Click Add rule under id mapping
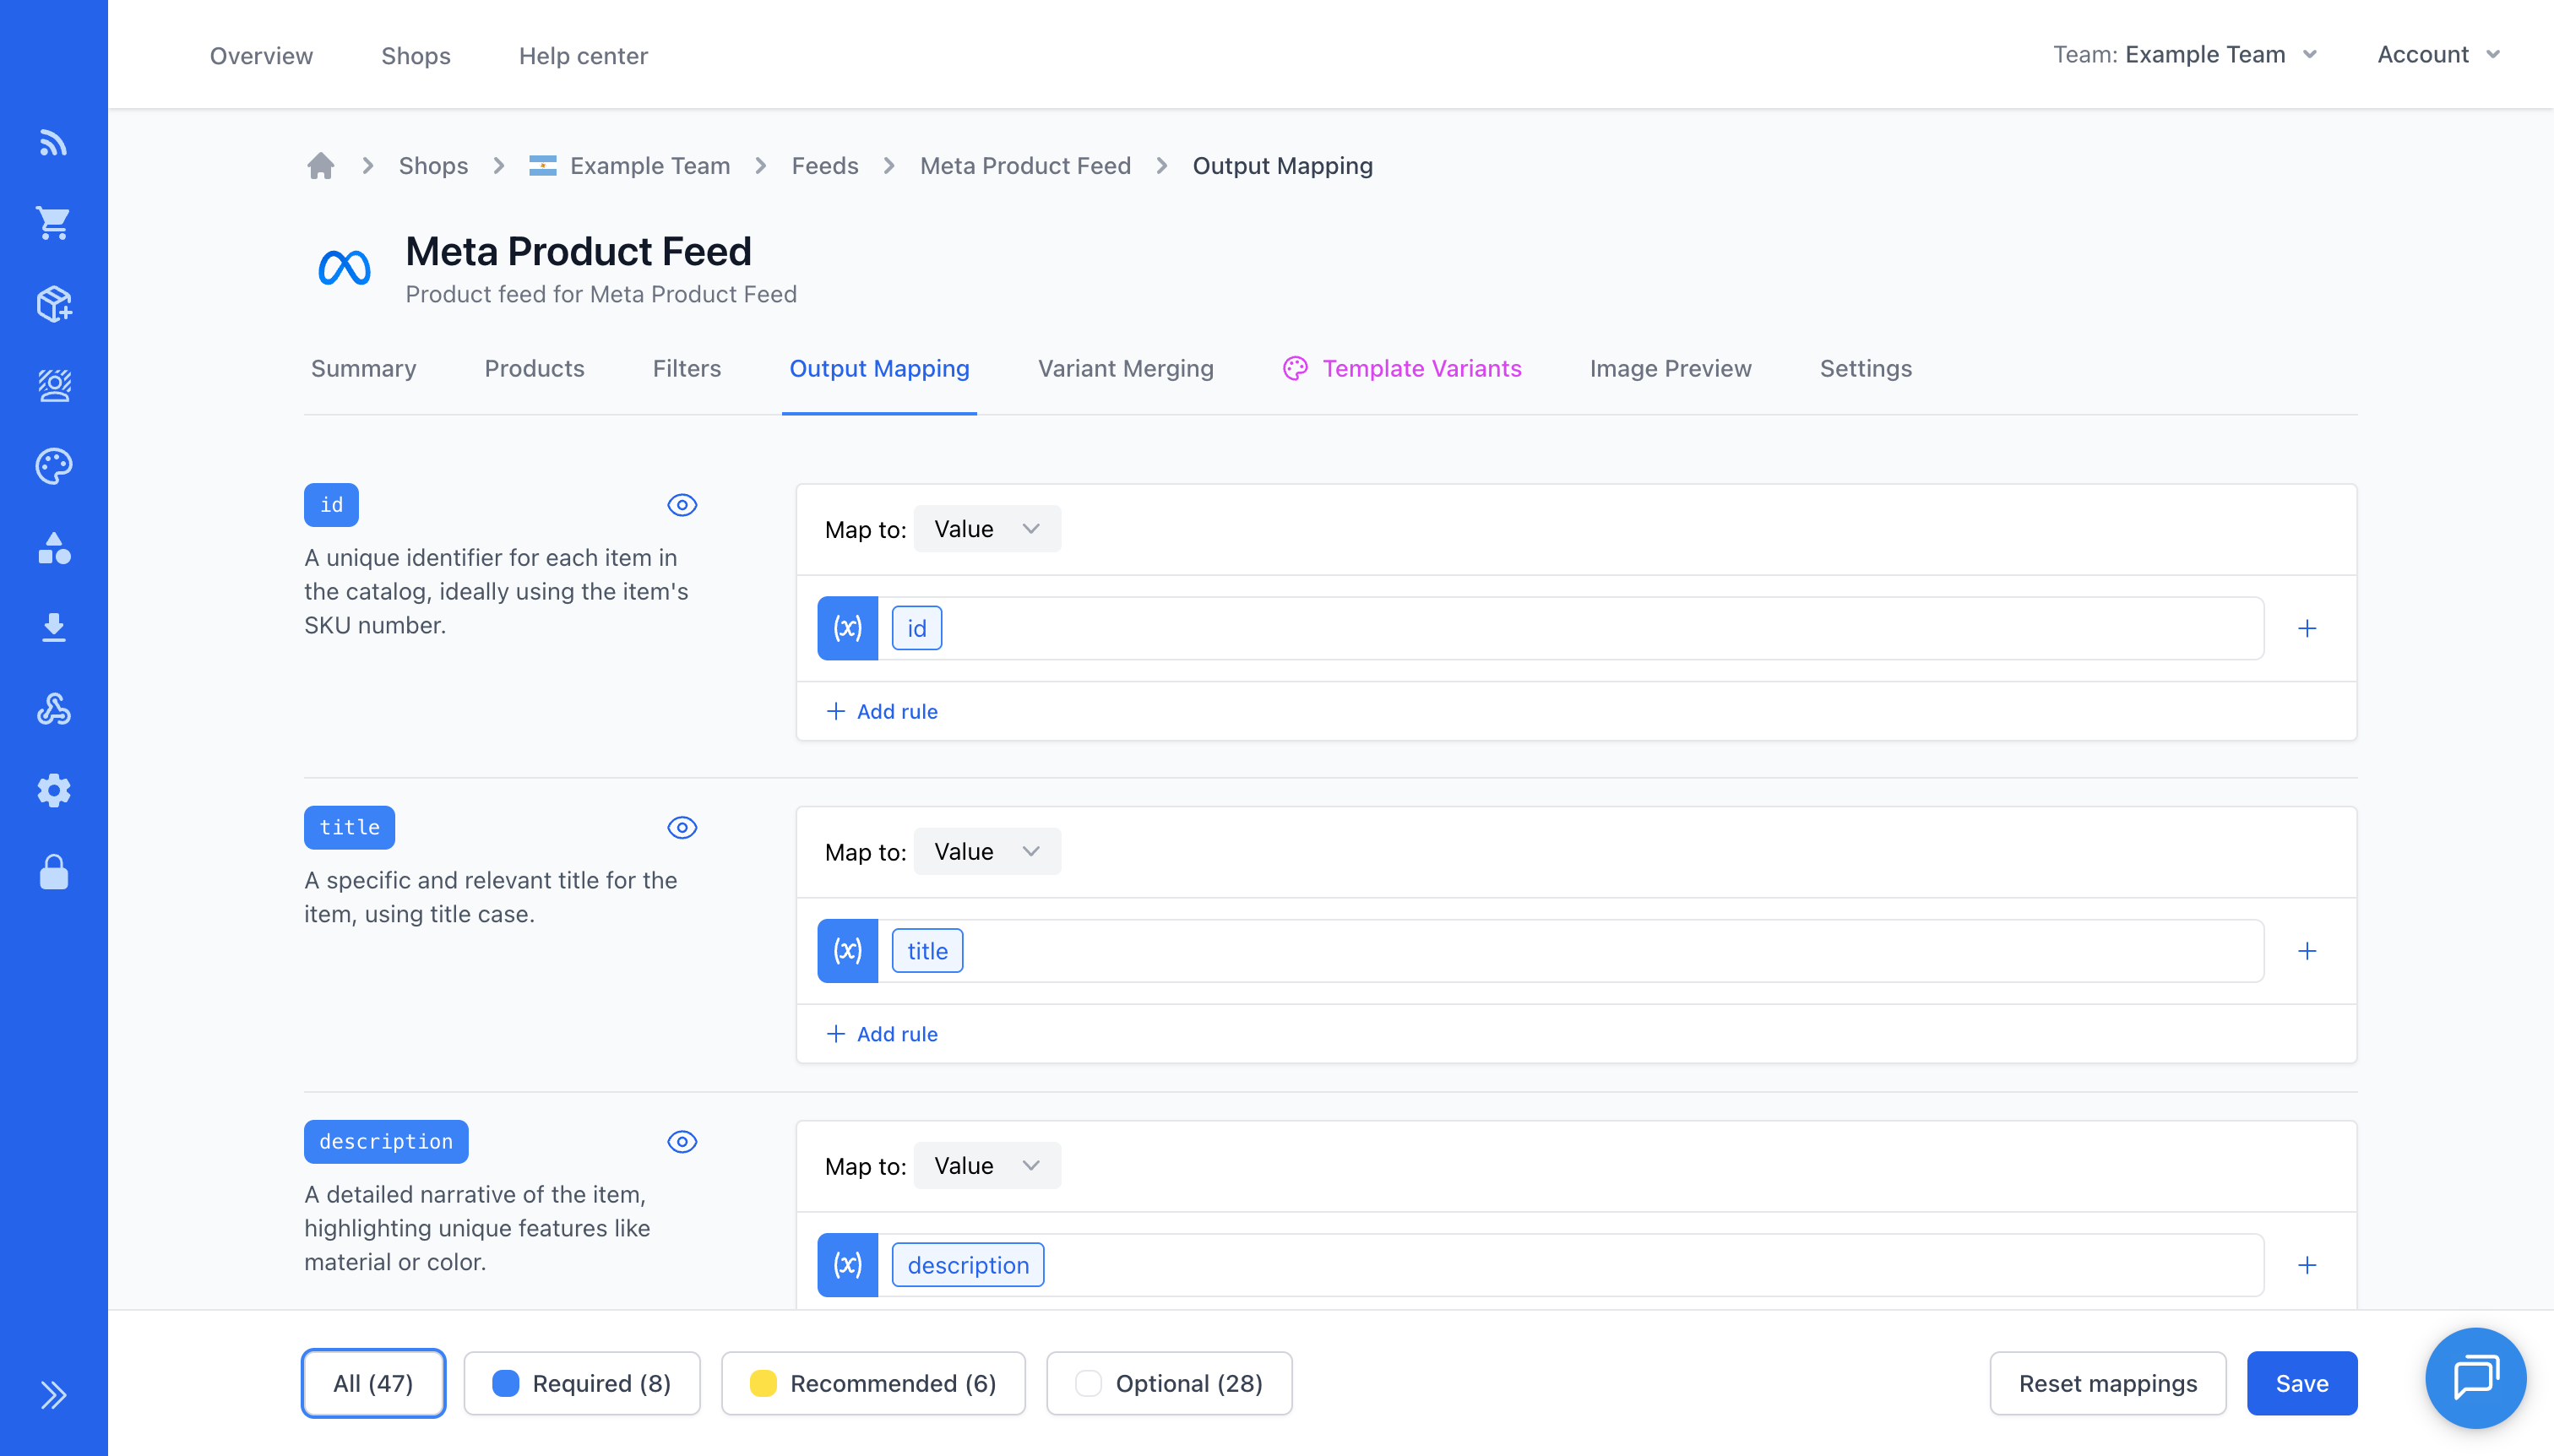 [882, 711]
